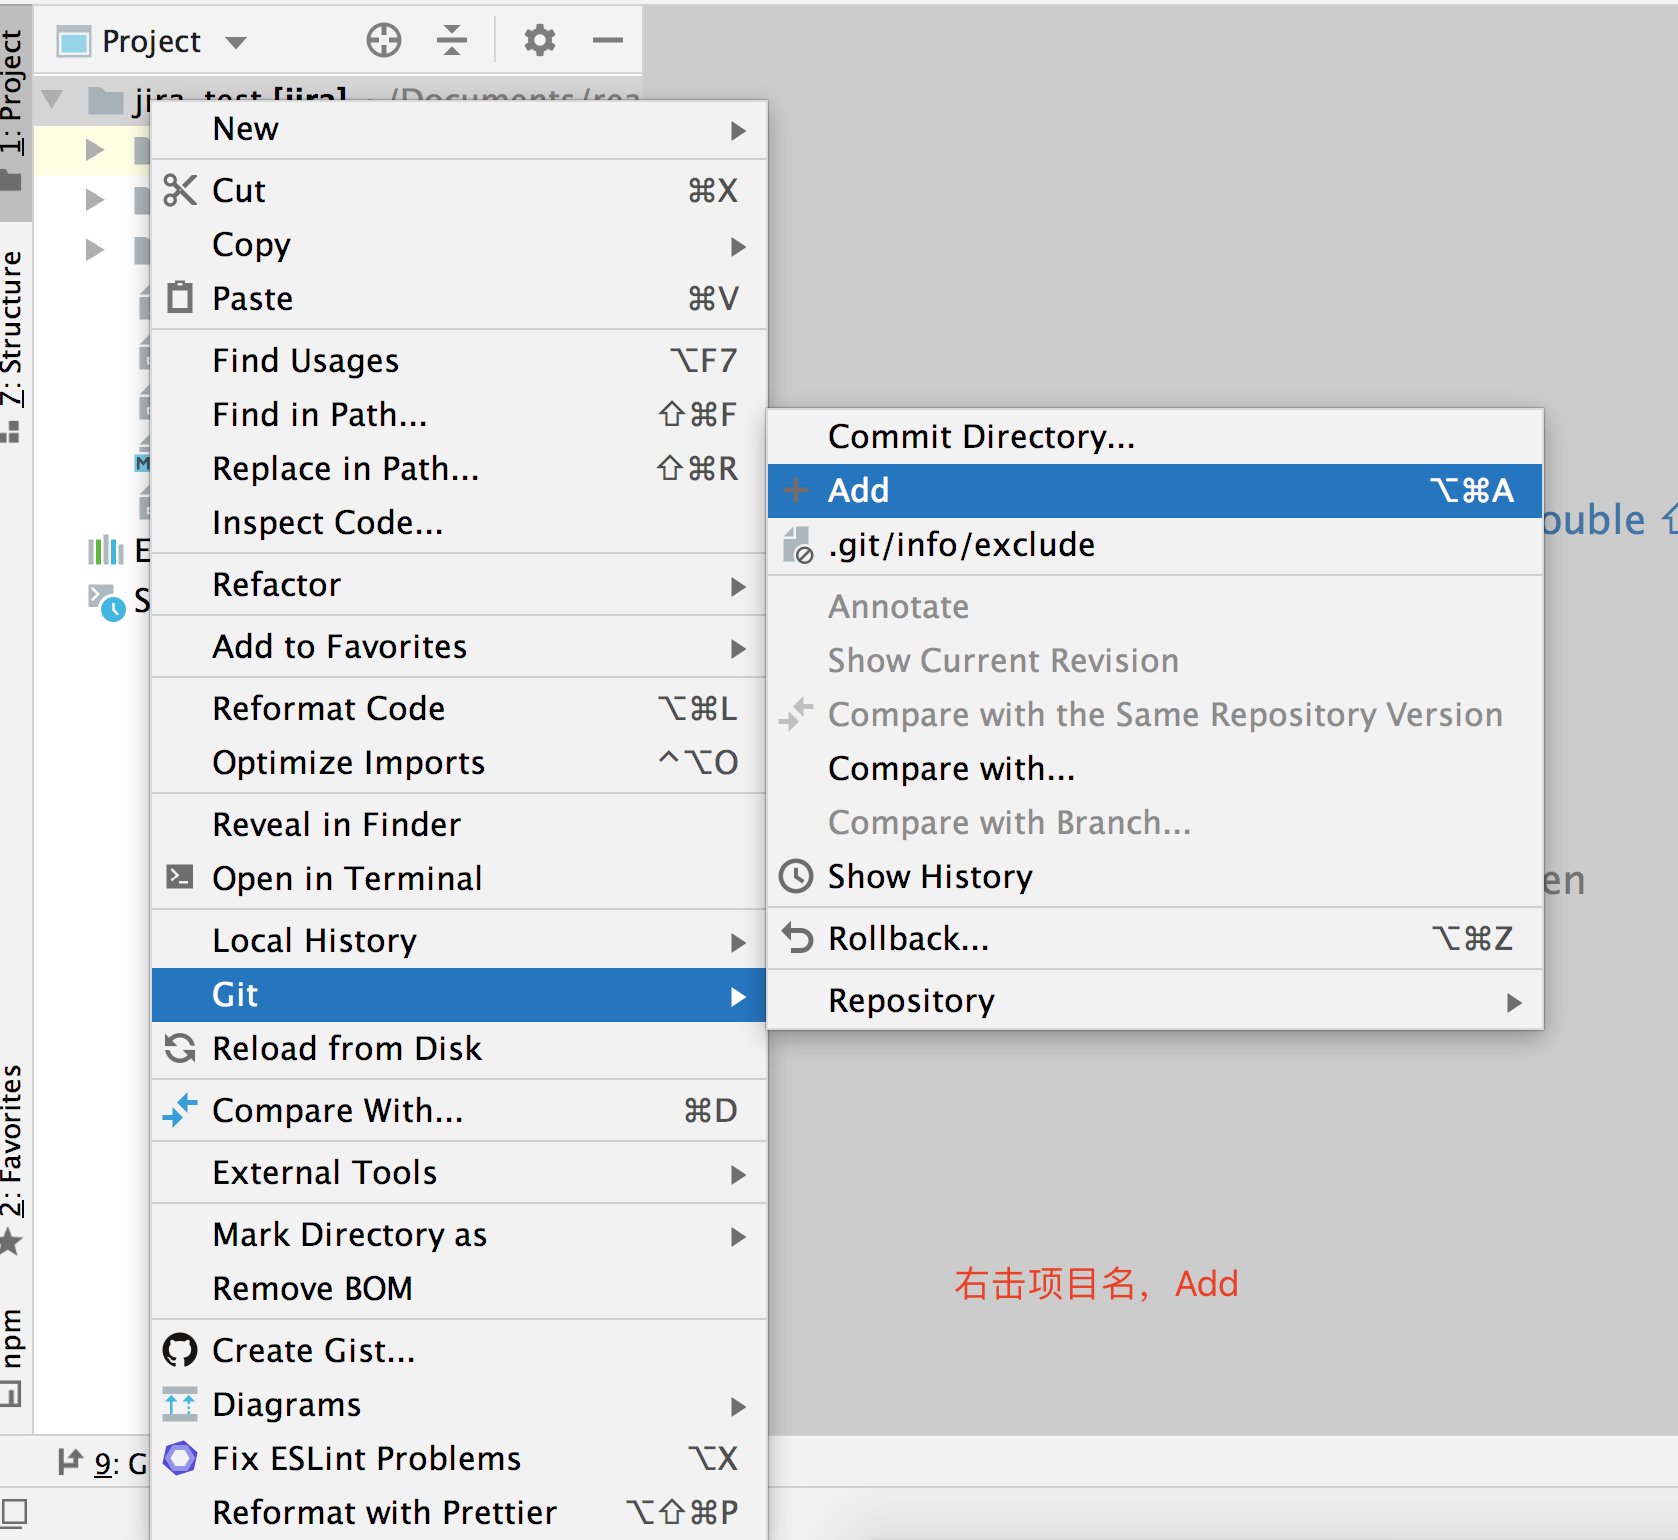The height and width of the screenshot is (1540, 1678).
Task: Select Compare with... in Git submenu
Action: pos(1155,768)
